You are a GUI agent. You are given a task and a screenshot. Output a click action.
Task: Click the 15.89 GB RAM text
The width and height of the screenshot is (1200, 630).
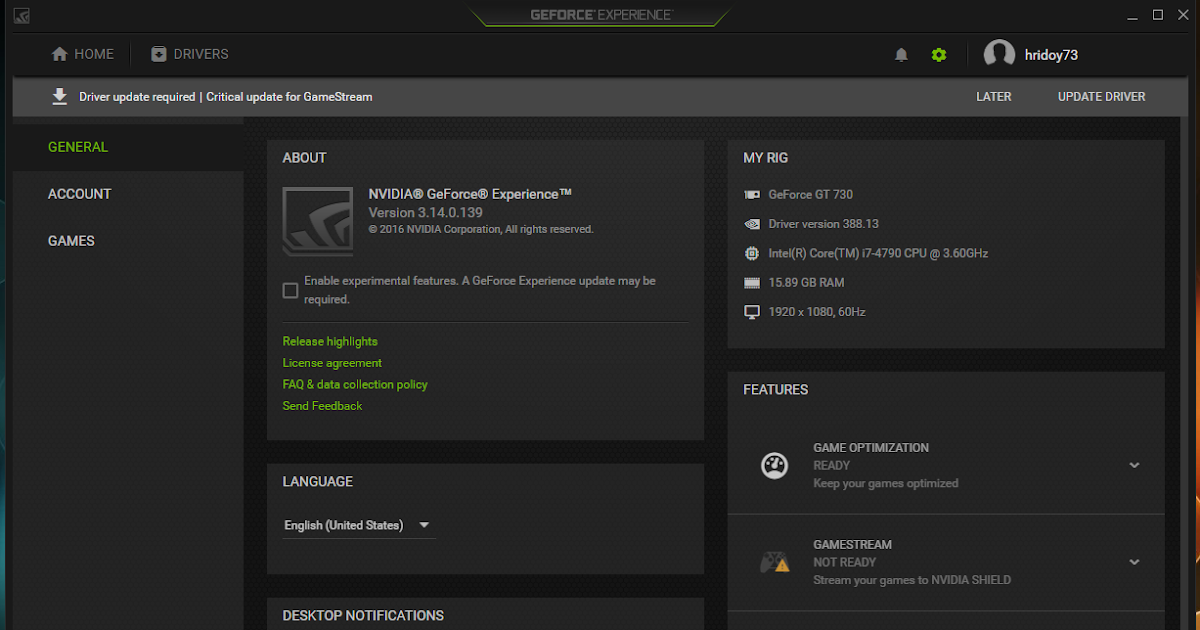[806, 283]
